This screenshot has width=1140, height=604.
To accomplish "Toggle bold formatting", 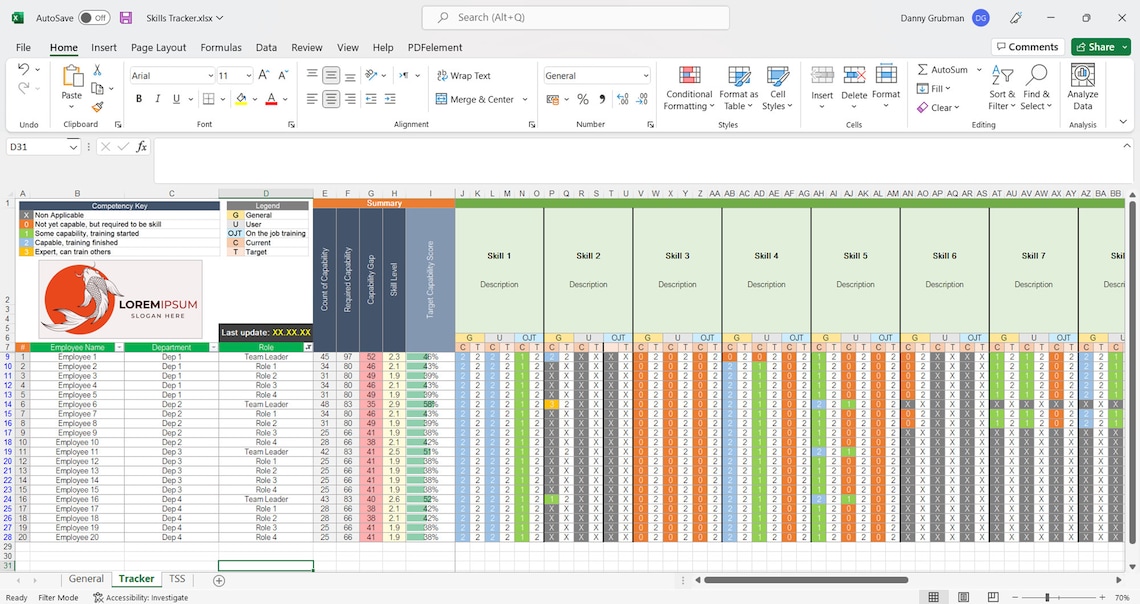I will click(x=139, y=98).
